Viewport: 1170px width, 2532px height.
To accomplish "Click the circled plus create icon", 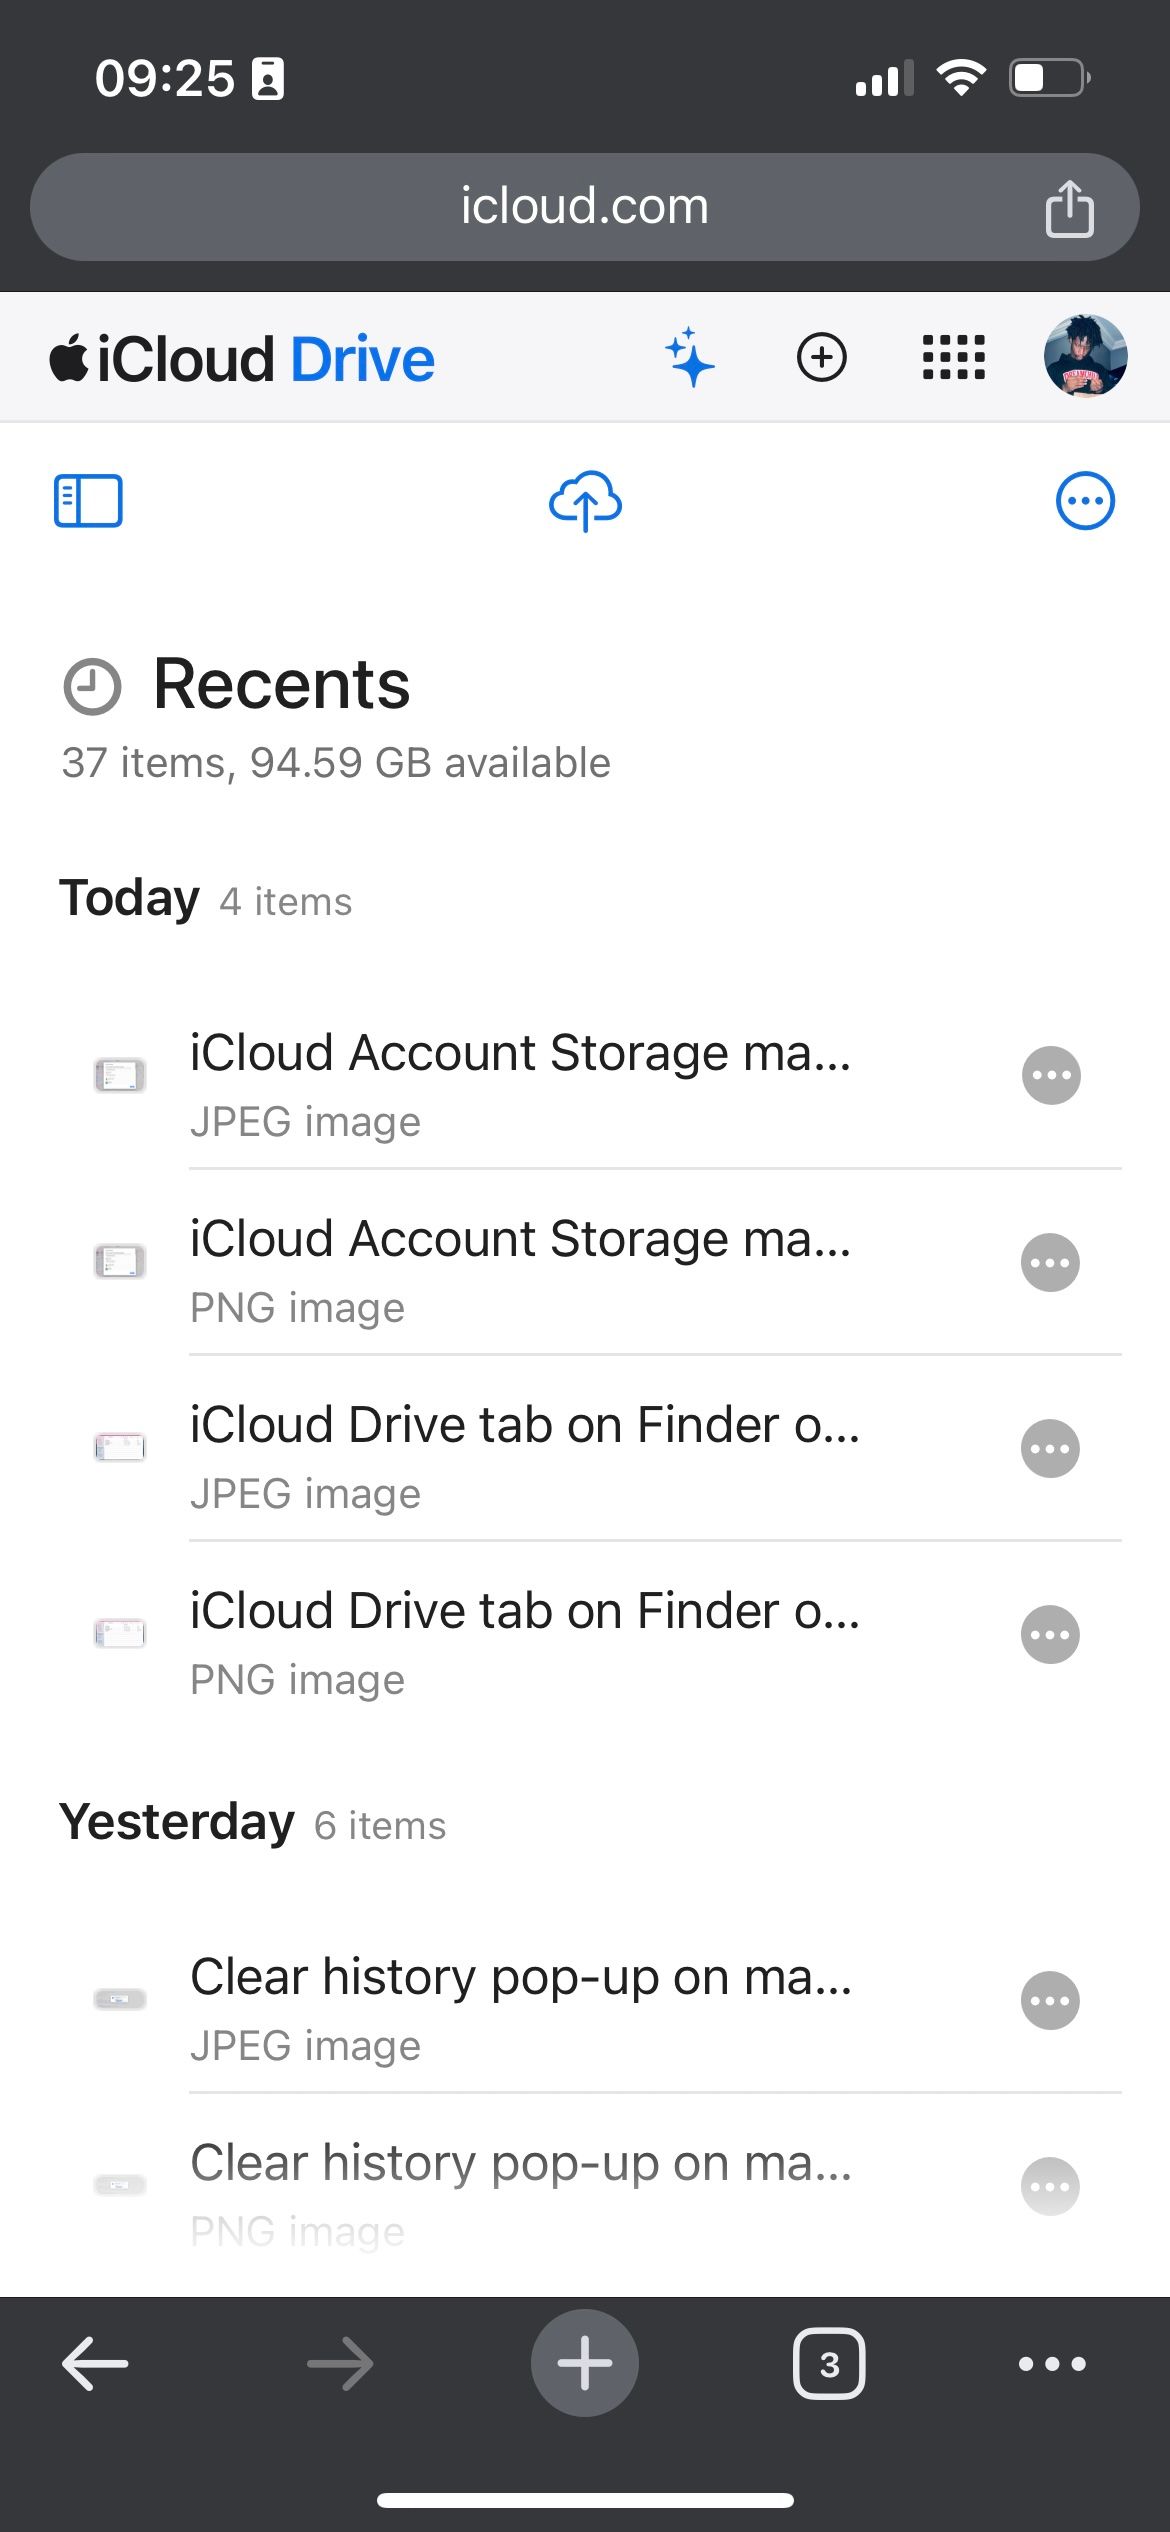I will (x=821, y=357).
